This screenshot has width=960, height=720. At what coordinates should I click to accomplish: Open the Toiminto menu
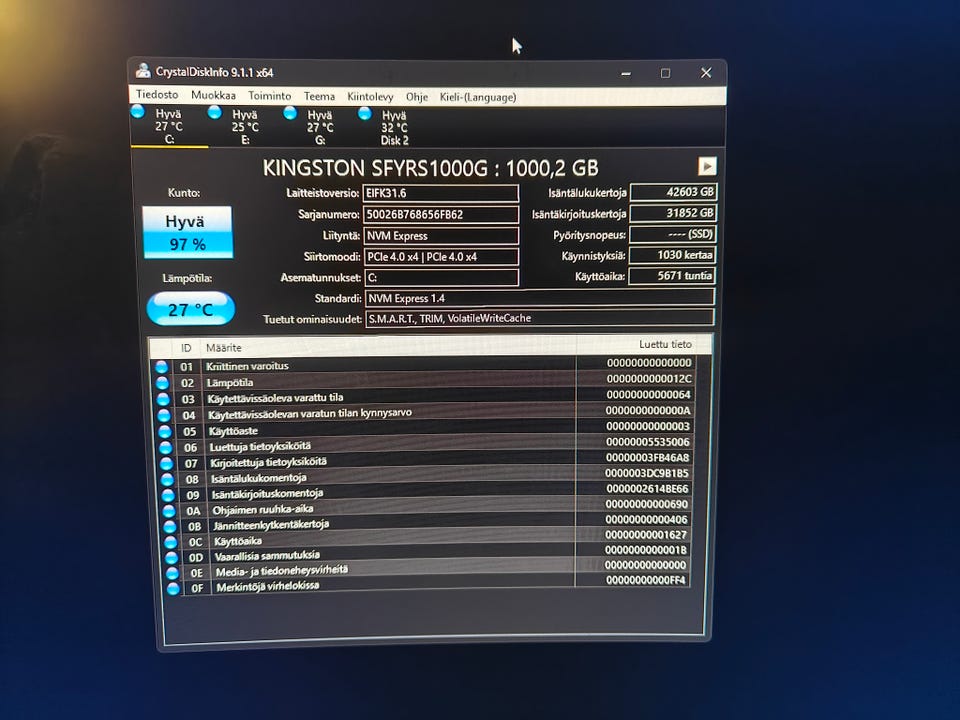point(269,96)
